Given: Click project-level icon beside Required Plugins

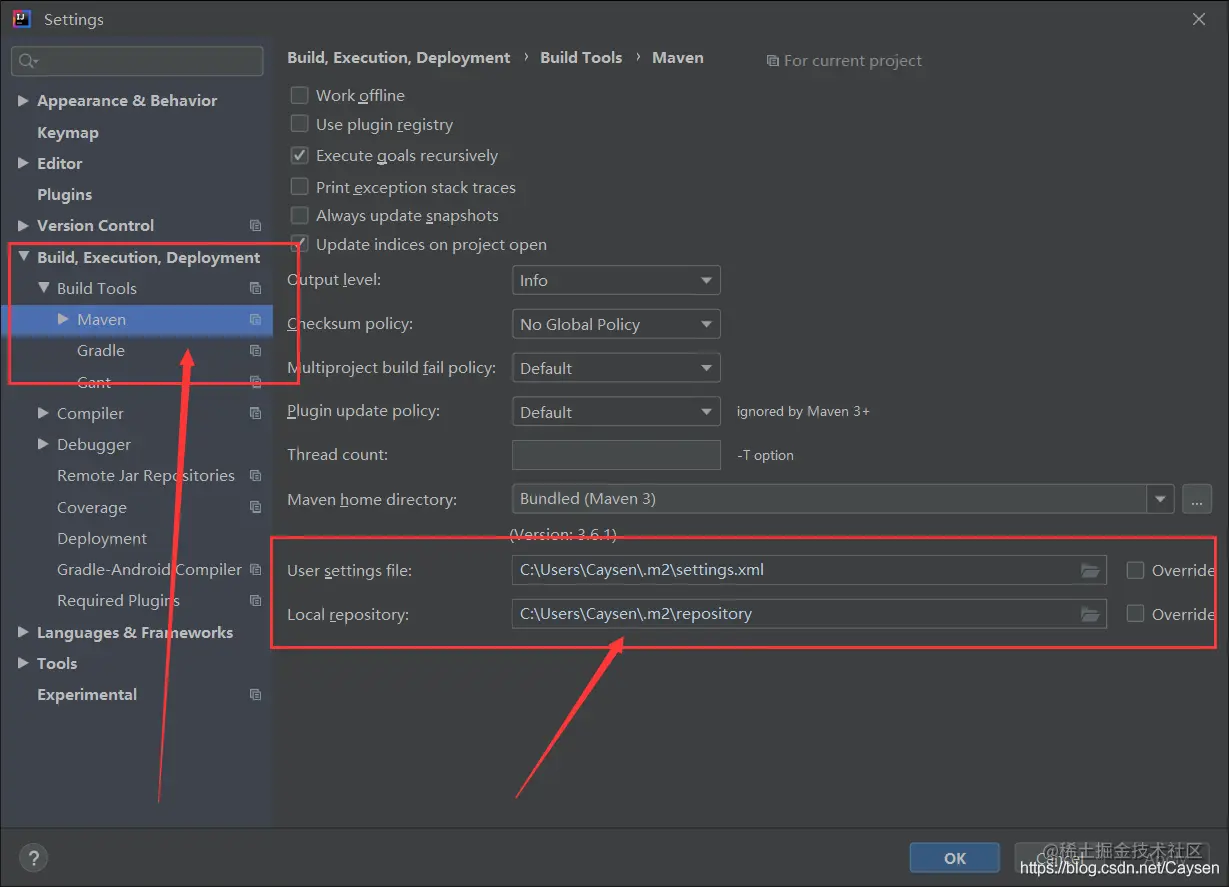Looking at the screenshot, I should click(x=255, y=601).
